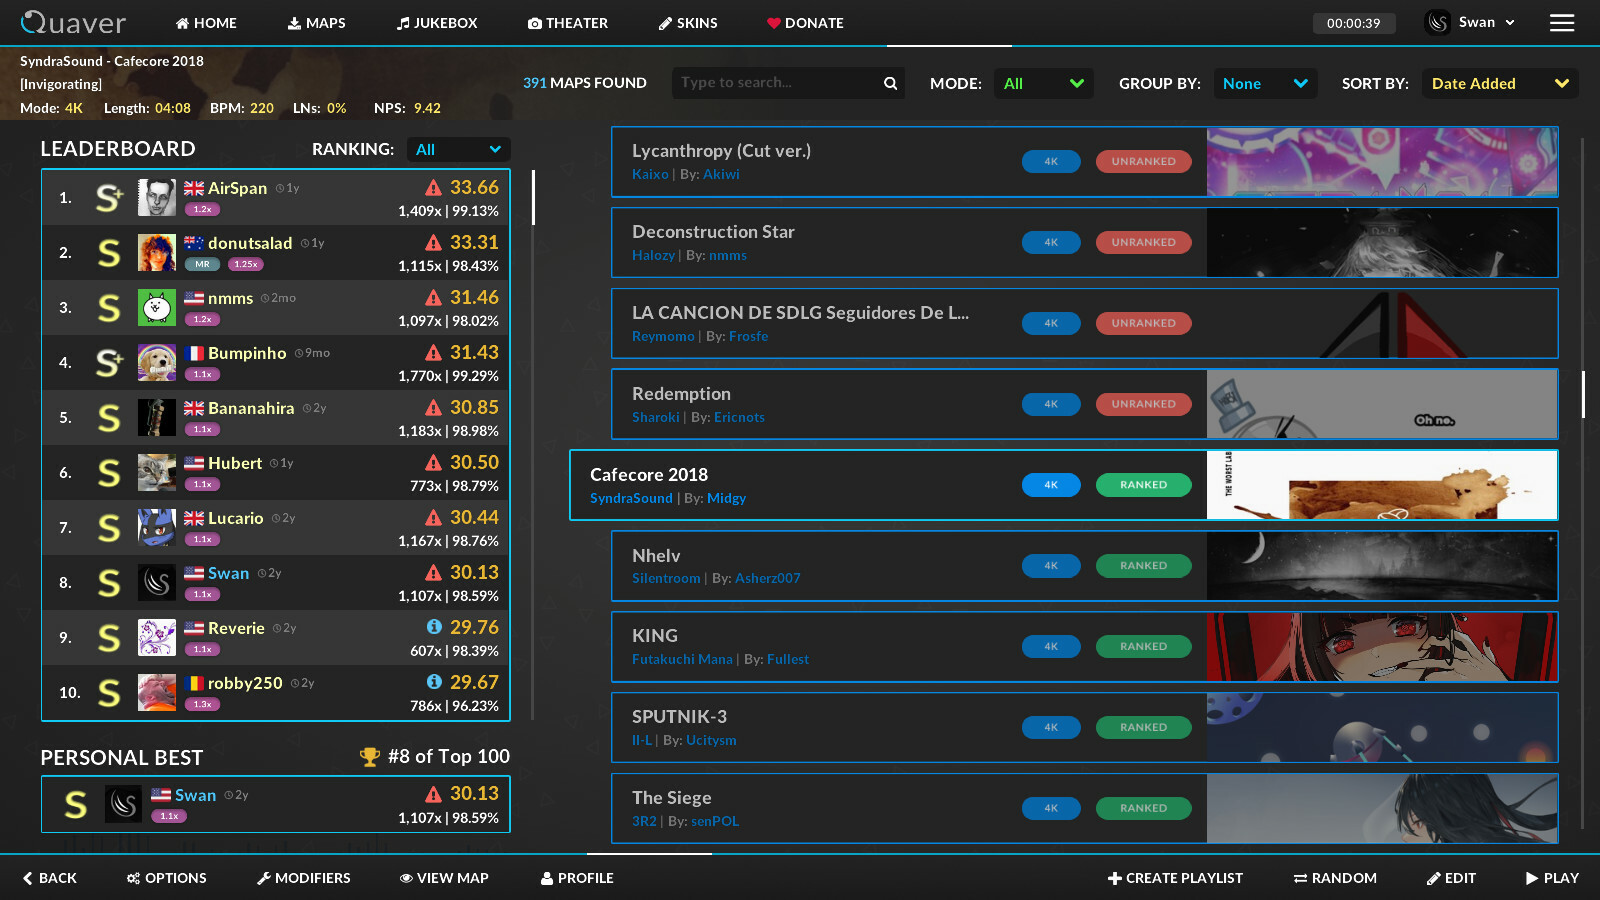Open the Group By dropdown set to None

coord(1265,83)
